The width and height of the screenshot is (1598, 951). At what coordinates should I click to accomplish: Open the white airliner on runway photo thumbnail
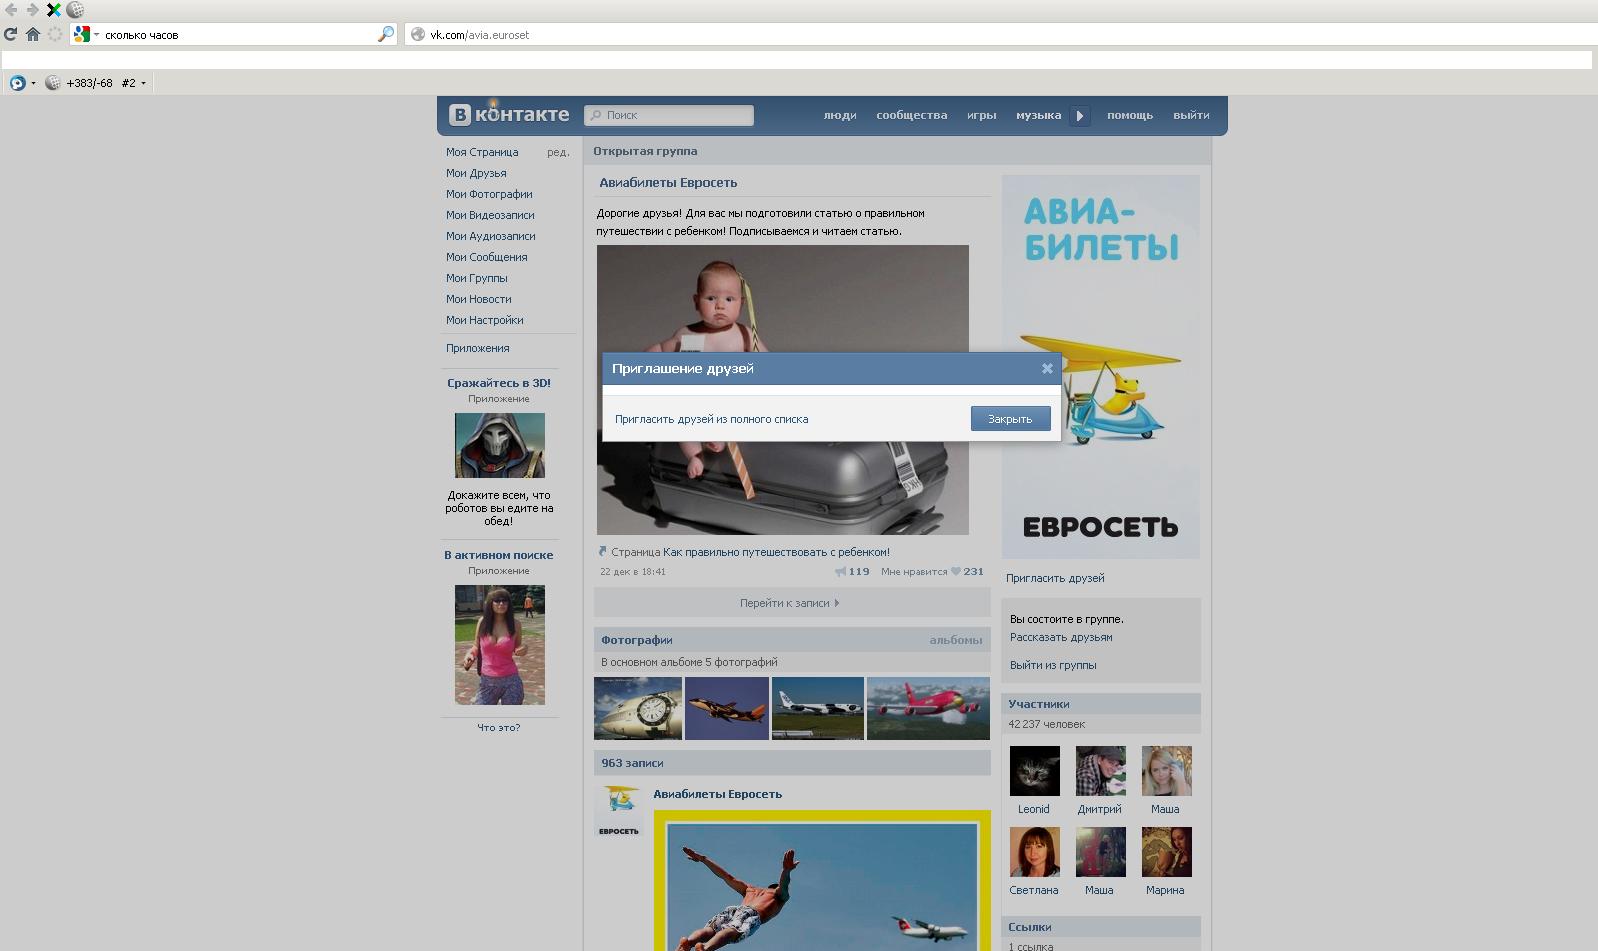coord(818,708)
